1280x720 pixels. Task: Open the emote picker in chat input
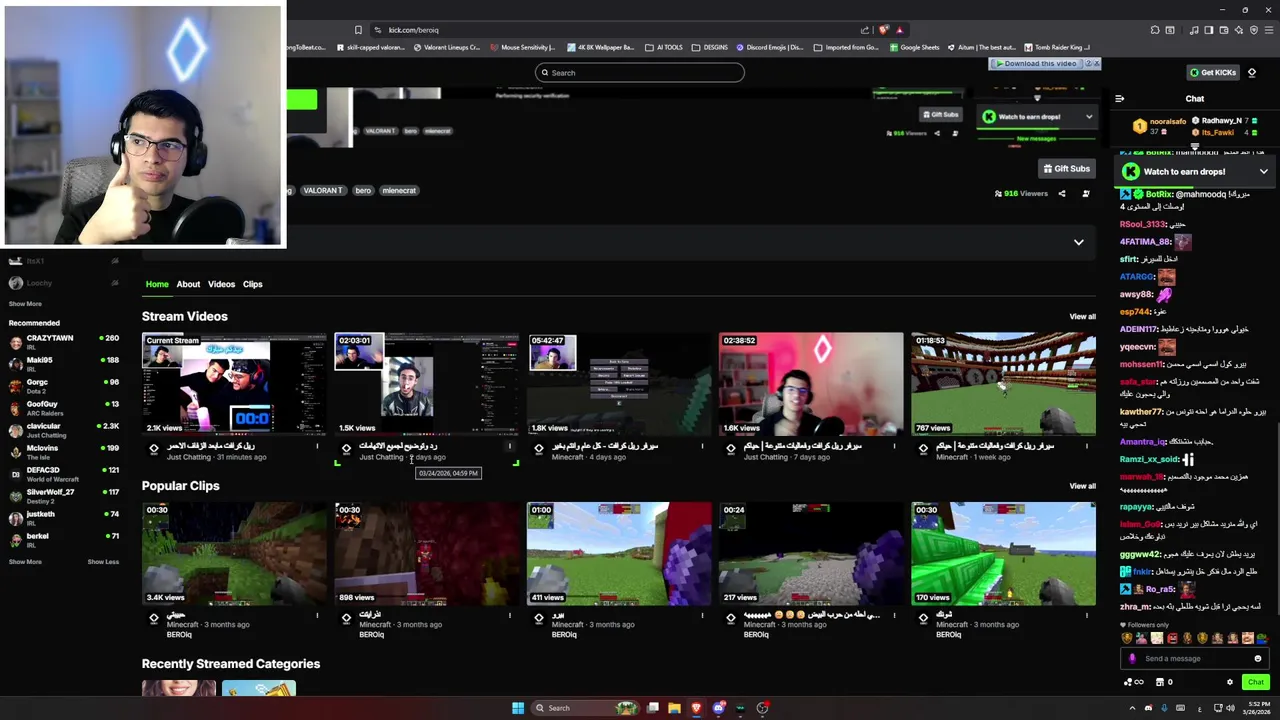(x=1258, y=659)
